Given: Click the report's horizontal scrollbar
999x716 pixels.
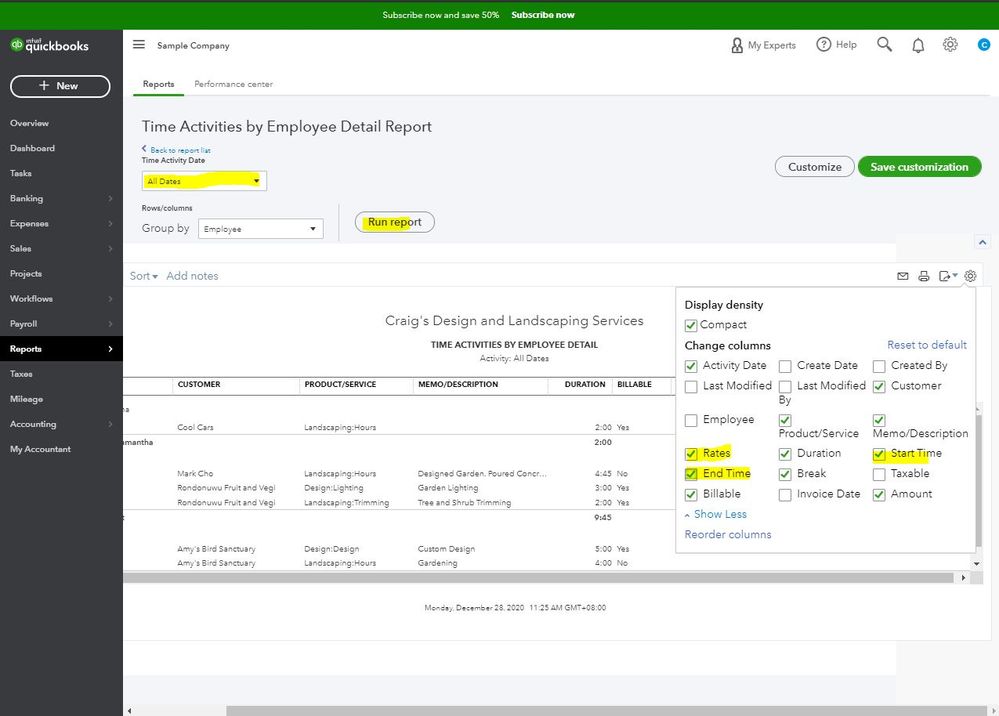Looking at the screenshot, I should (540, 578).
